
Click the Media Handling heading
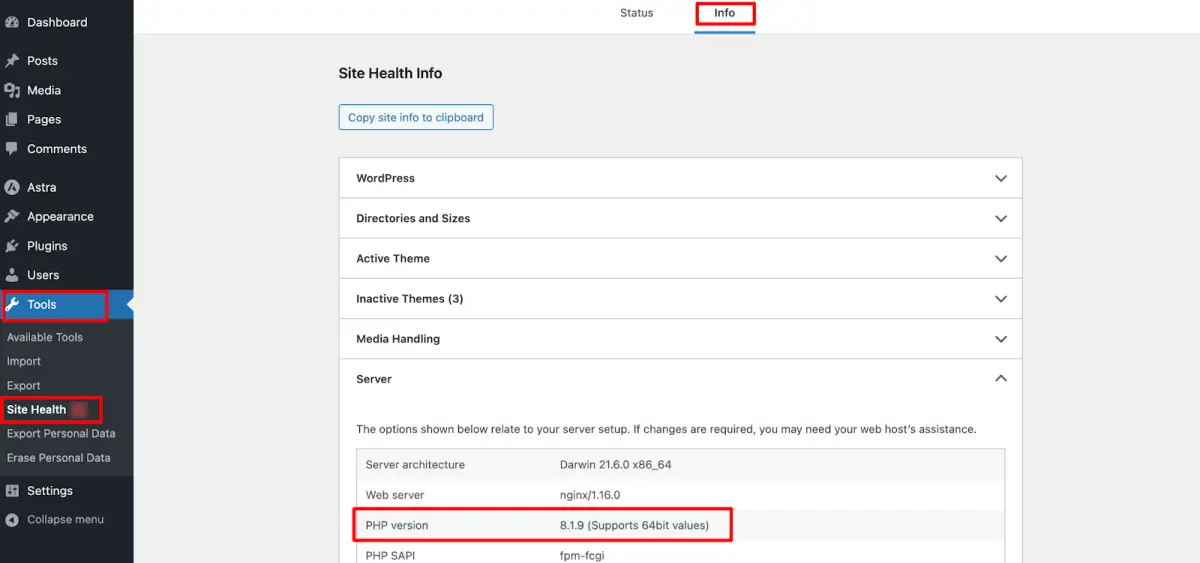(398, 339)
